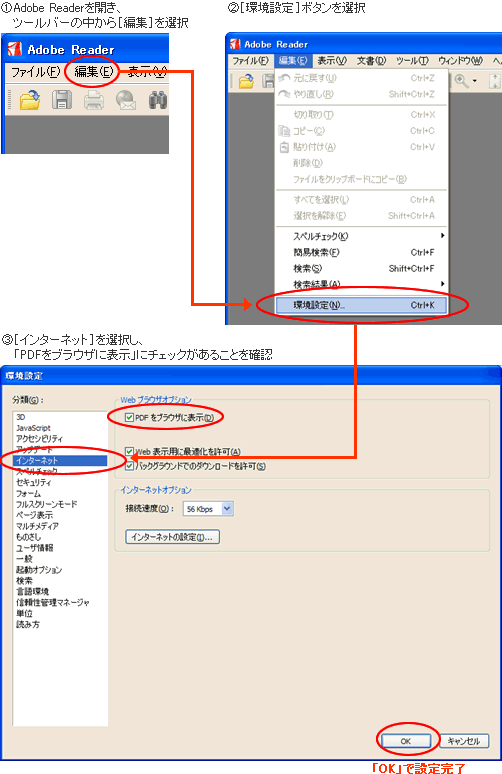The image size is (502, 774).
Task: Open 接続速度 56 Kbps dropdown
Action: [208, 508]
